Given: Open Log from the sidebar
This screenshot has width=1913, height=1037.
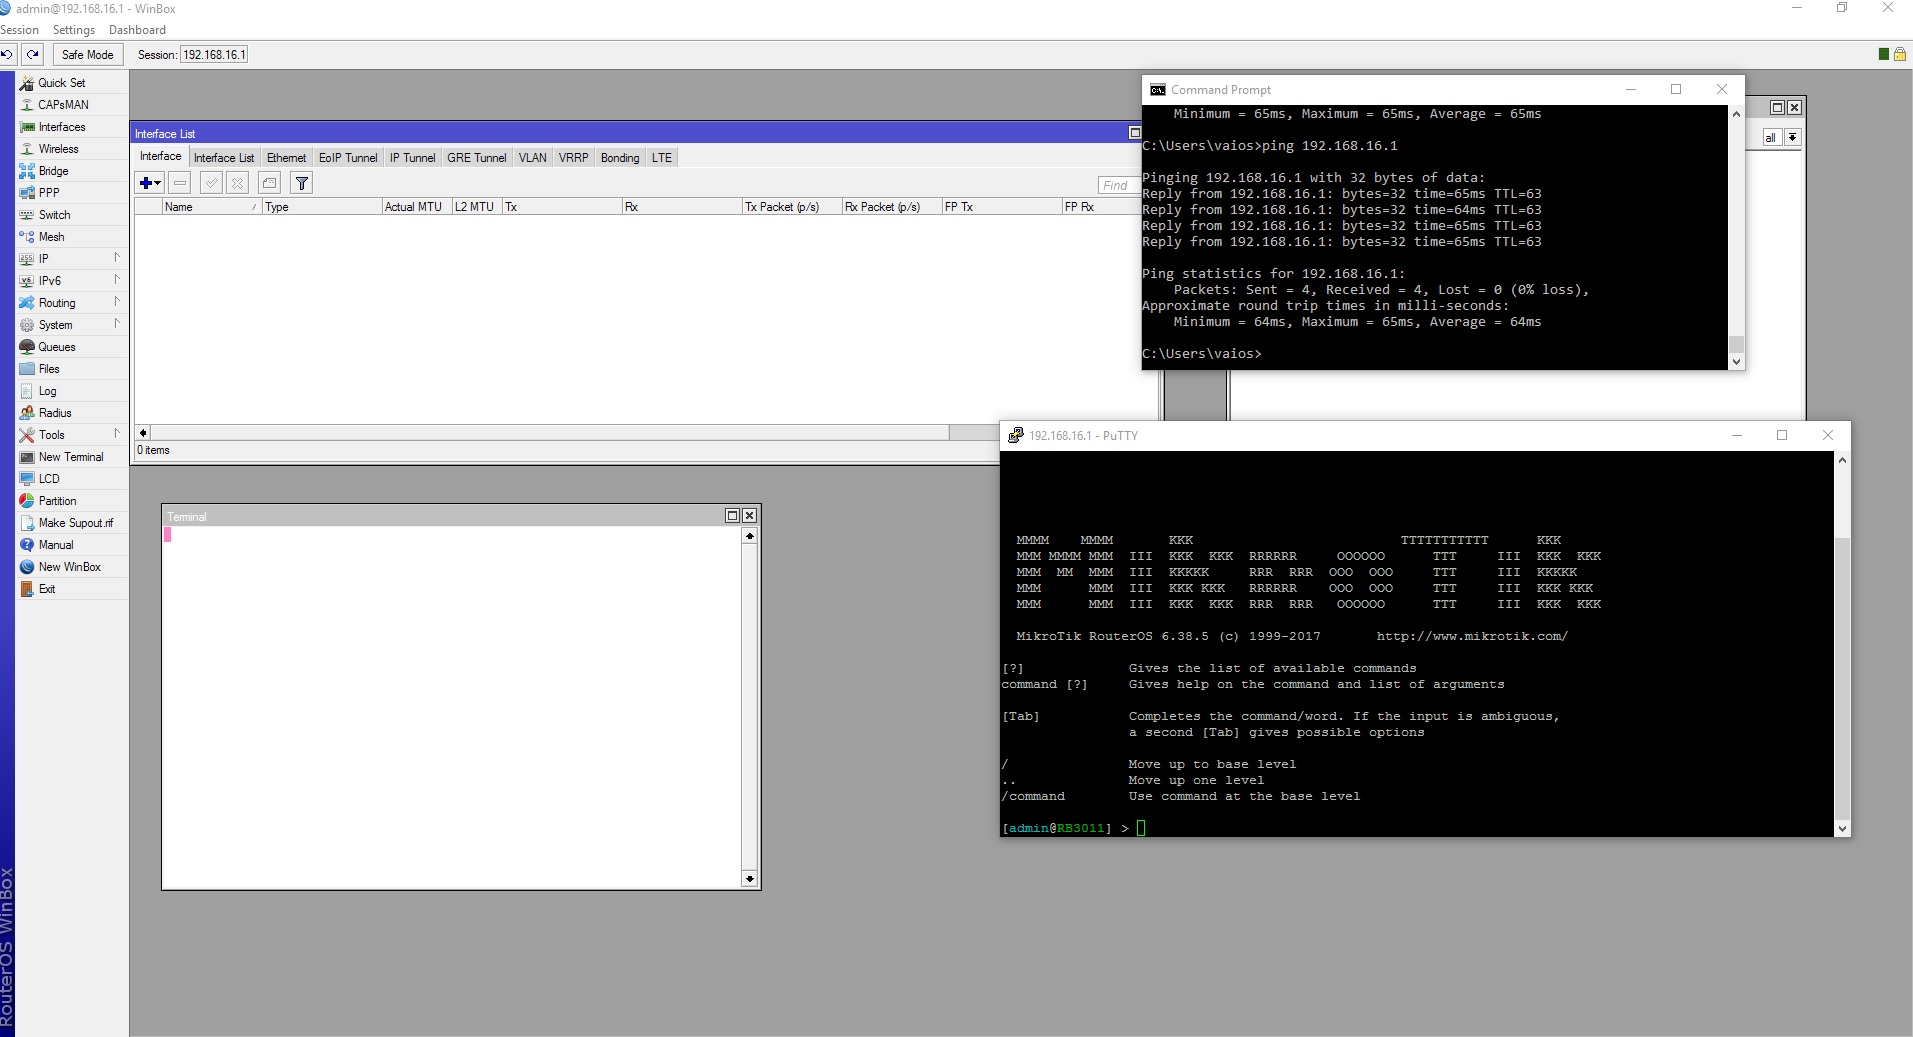Looking at the screenshot, I should point(72,391).
